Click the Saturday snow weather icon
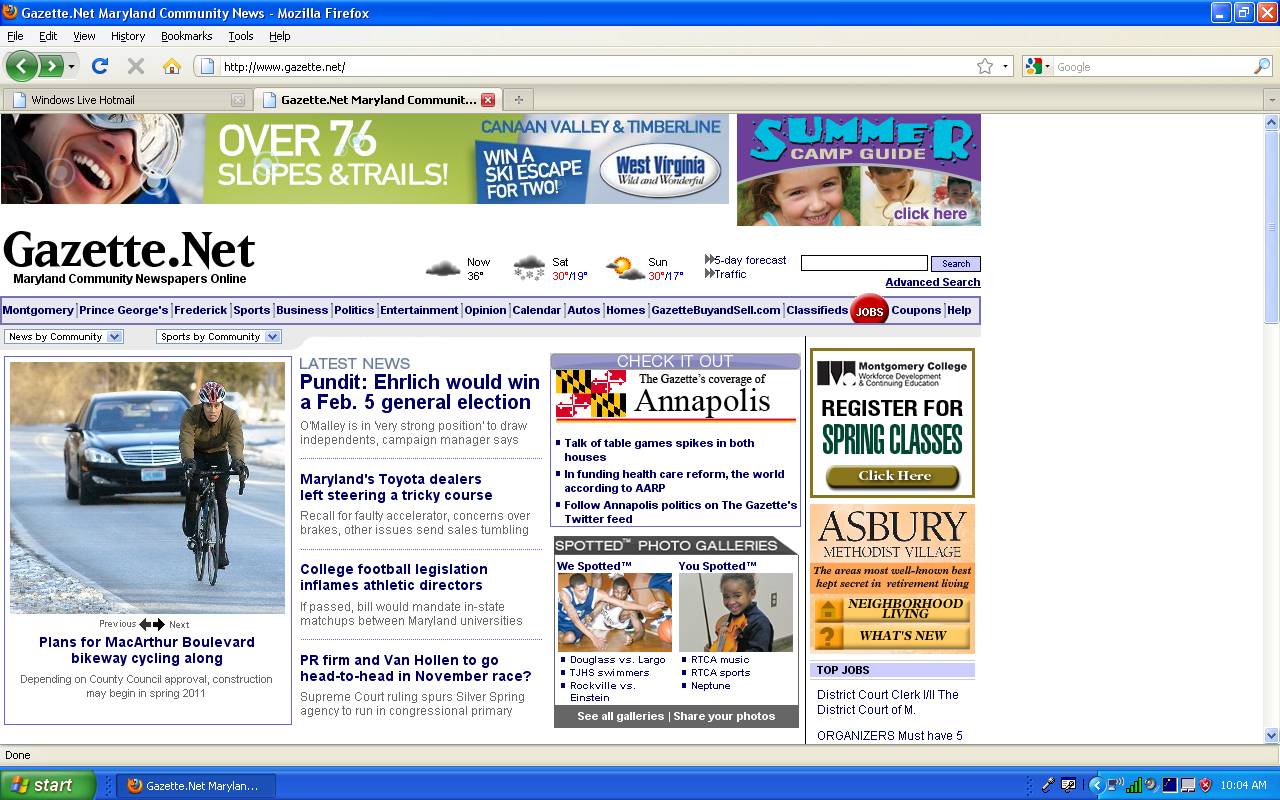Screen dimensions: 1280x800 [x=529, y=269]
